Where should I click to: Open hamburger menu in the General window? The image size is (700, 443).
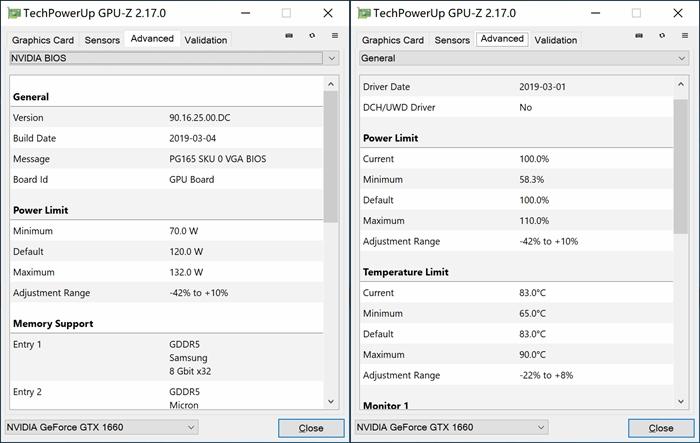tap(685, 36)
